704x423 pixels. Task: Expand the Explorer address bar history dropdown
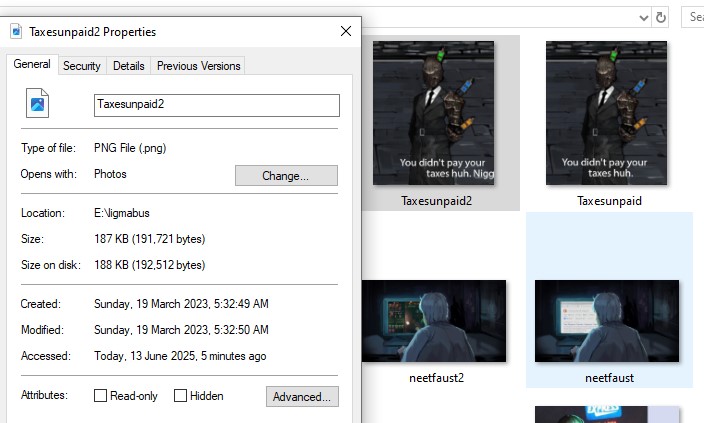point(643,18)
